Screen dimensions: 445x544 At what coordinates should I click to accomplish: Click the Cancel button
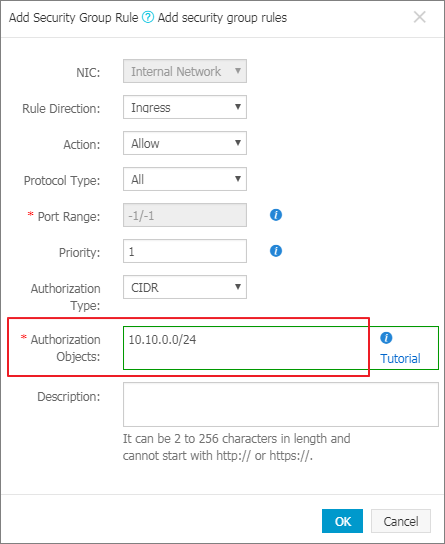click(x=401, y=521)
